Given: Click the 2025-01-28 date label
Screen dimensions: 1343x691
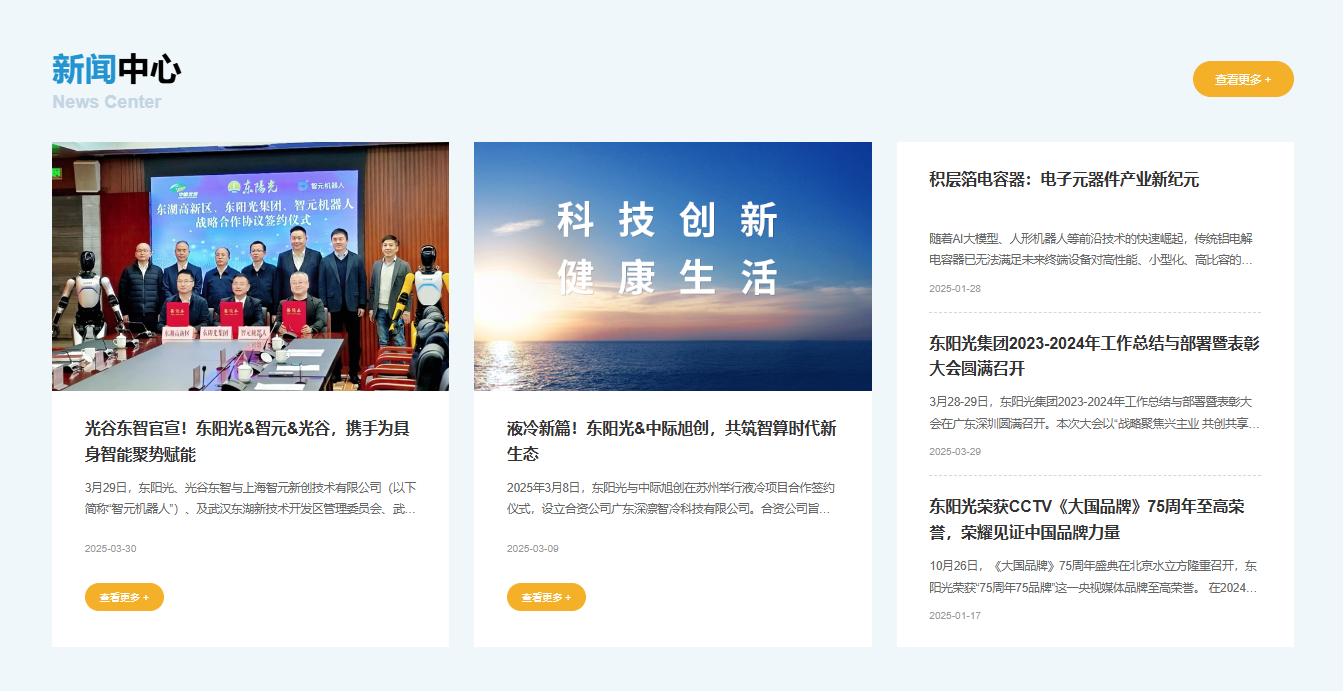Looking at the screenshot, I should pos(954,288).
